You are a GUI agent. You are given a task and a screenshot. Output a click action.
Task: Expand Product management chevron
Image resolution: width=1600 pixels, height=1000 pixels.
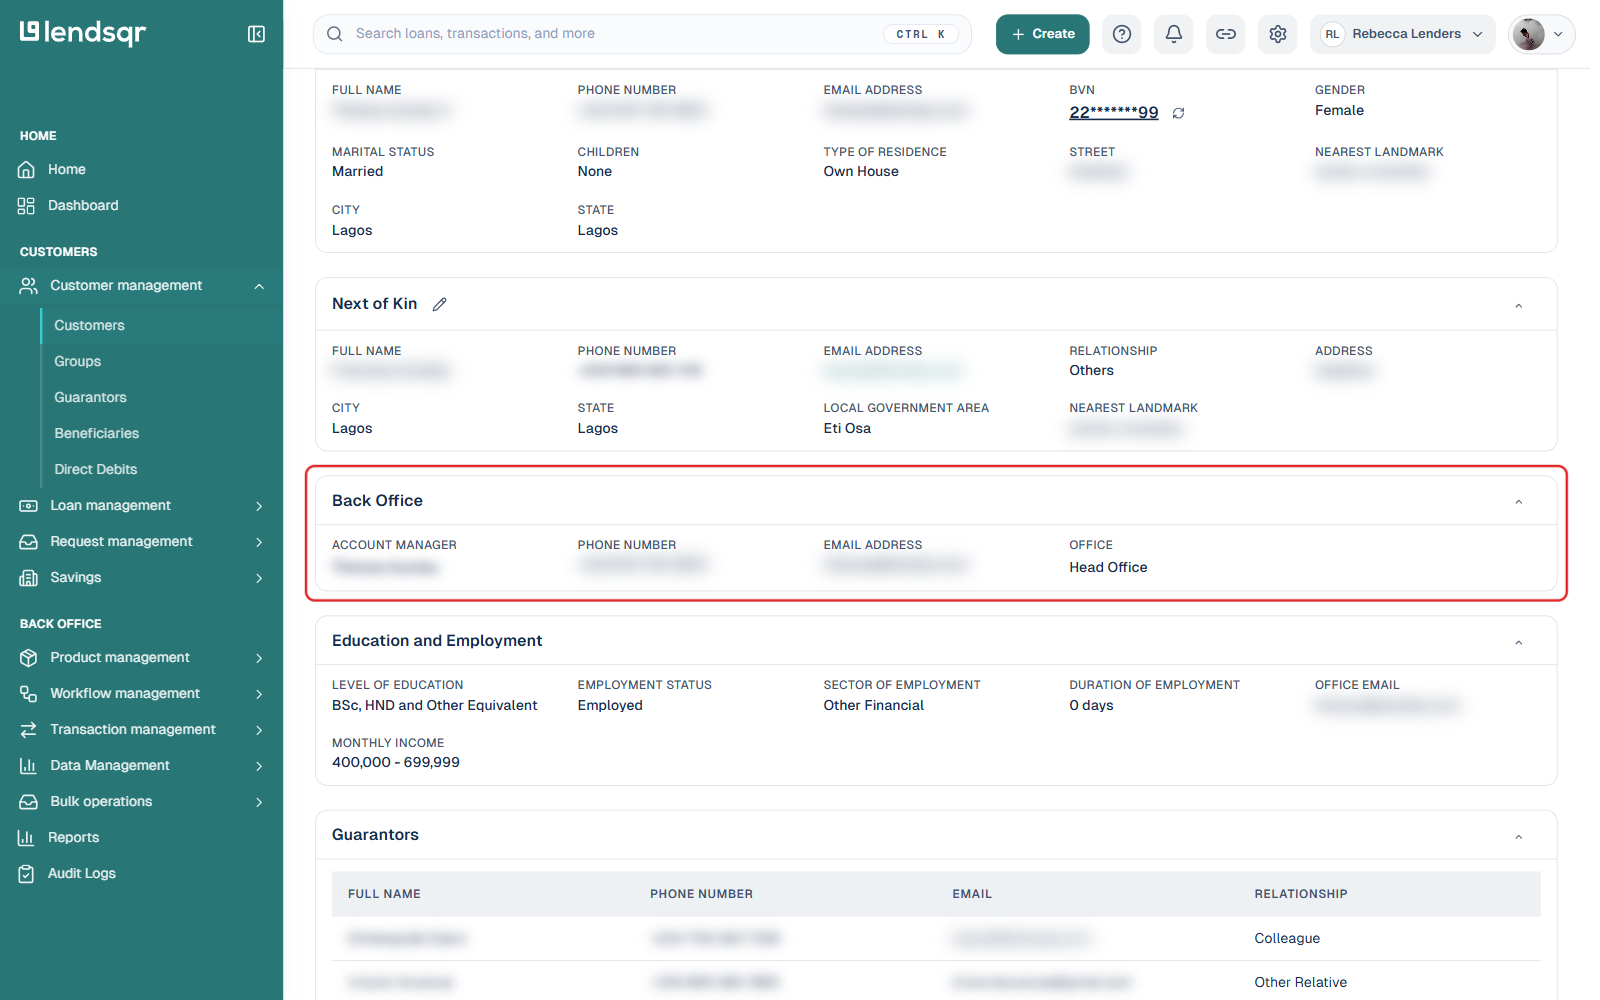259,658
